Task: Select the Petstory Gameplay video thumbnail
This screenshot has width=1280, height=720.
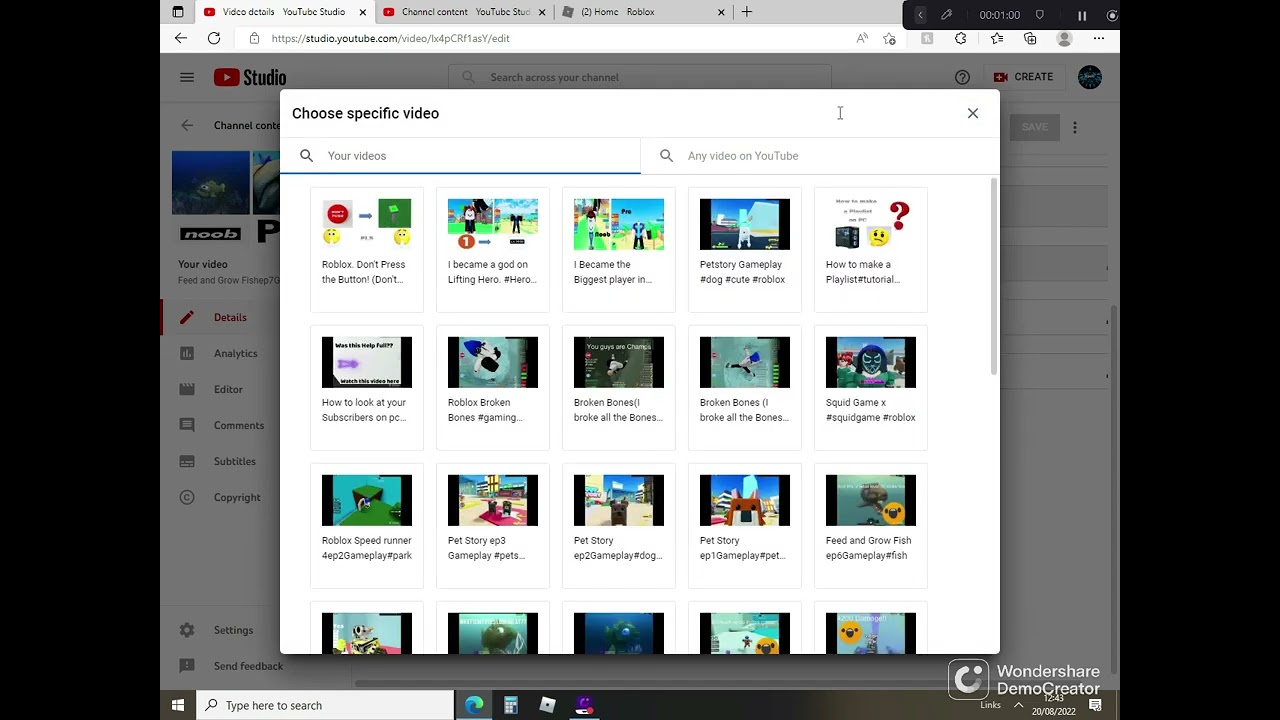Action: 745,224
